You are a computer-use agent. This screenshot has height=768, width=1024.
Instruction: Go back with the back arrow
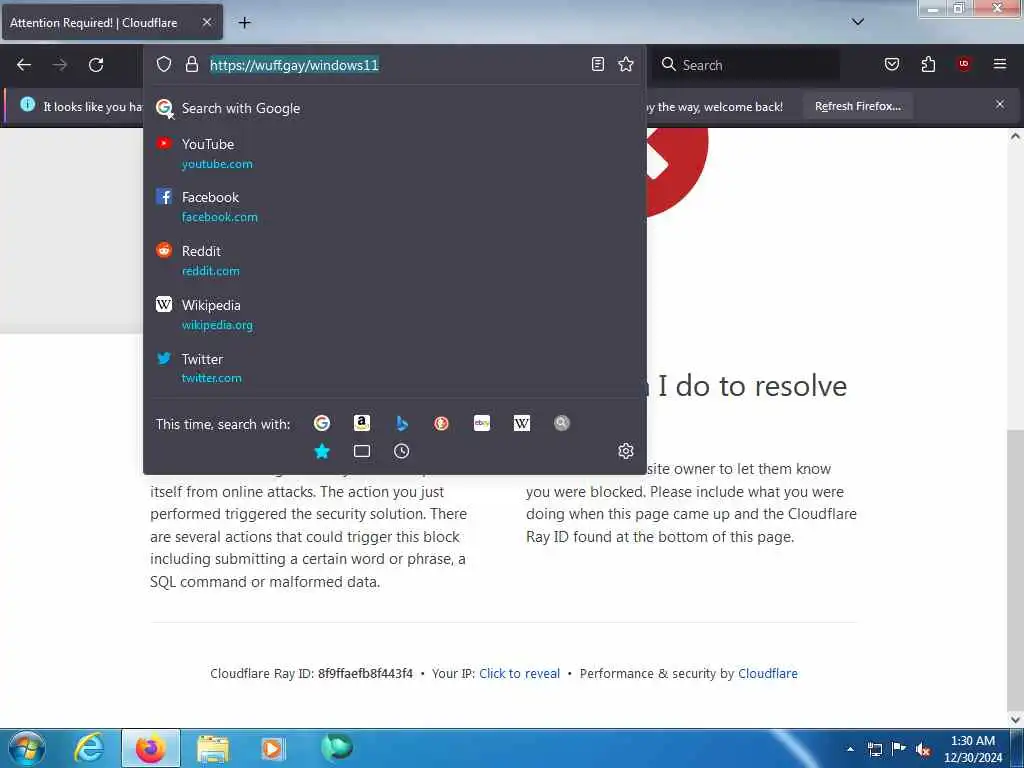point(24,65)
